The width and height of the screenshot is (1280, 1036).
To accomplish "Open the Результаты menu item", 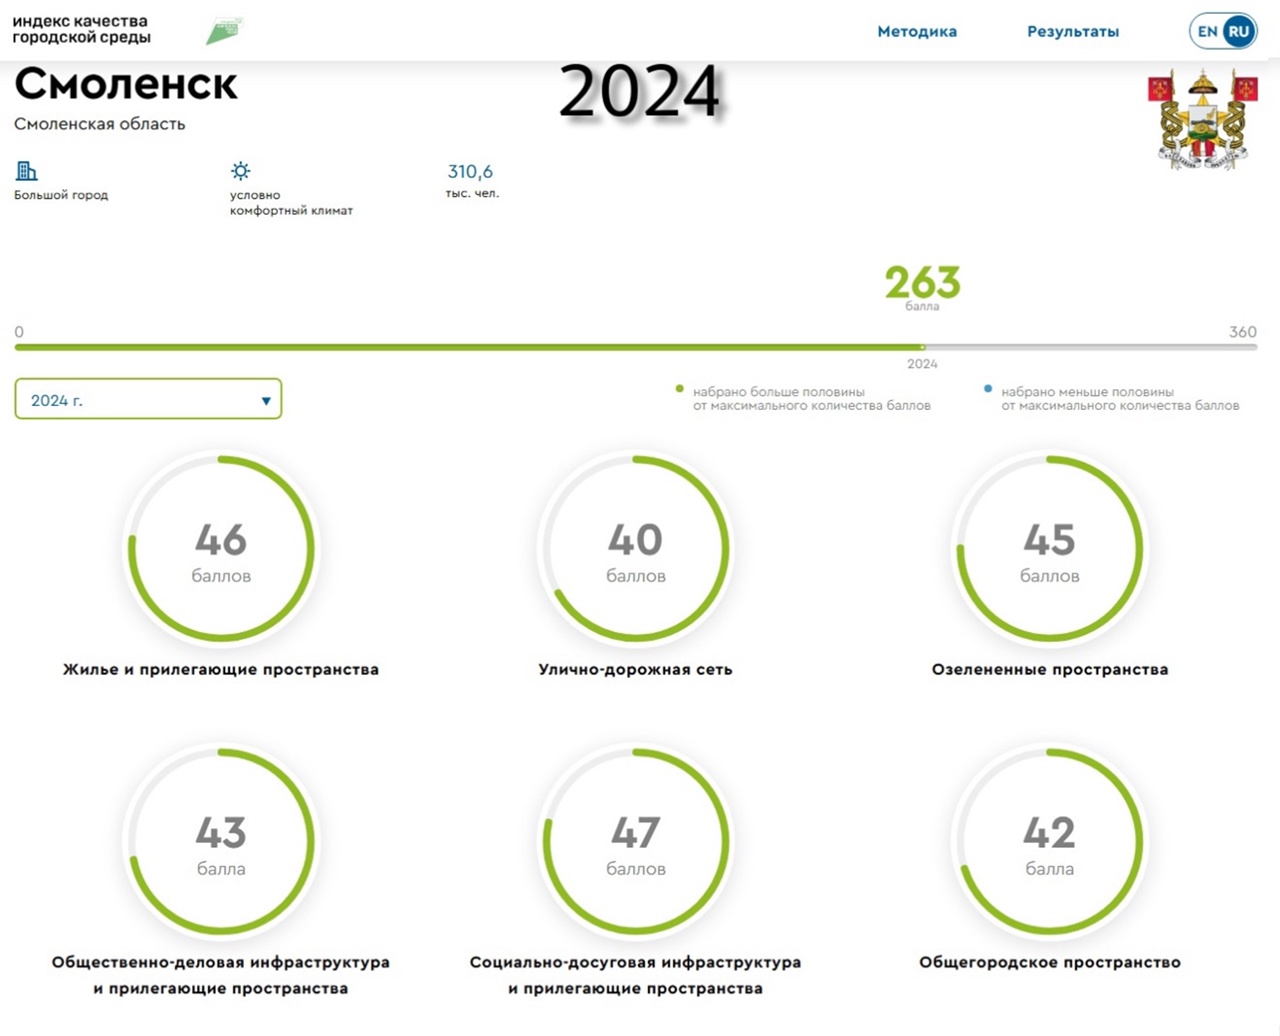I will (x=1073, y=31).
